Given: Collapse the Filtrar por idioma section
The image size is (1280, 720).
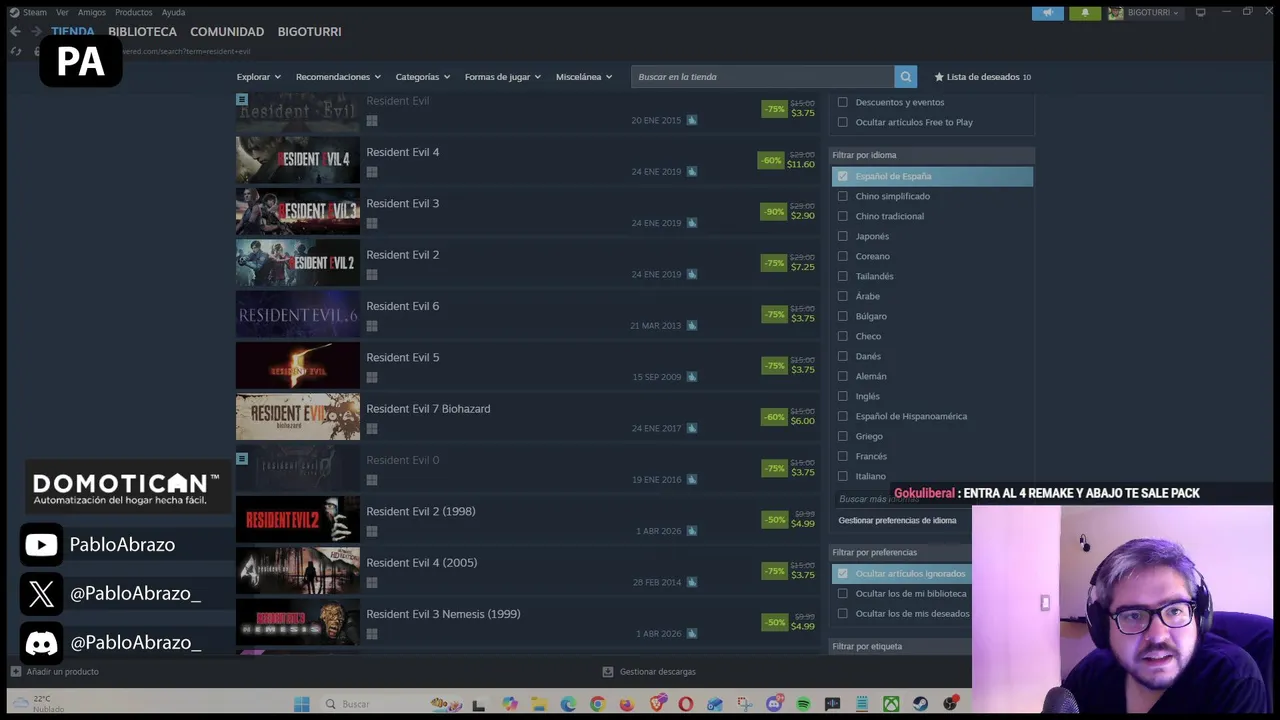Looking at the screenshot, I should [932, 155].
